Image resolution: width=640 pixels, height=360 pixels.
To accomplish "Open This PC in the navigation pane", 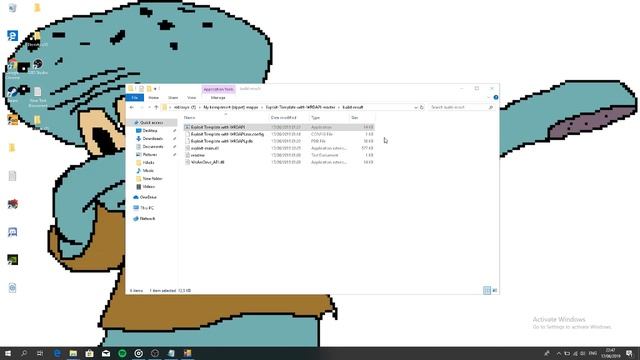I will pyautogui.click(x=147, y=208).
